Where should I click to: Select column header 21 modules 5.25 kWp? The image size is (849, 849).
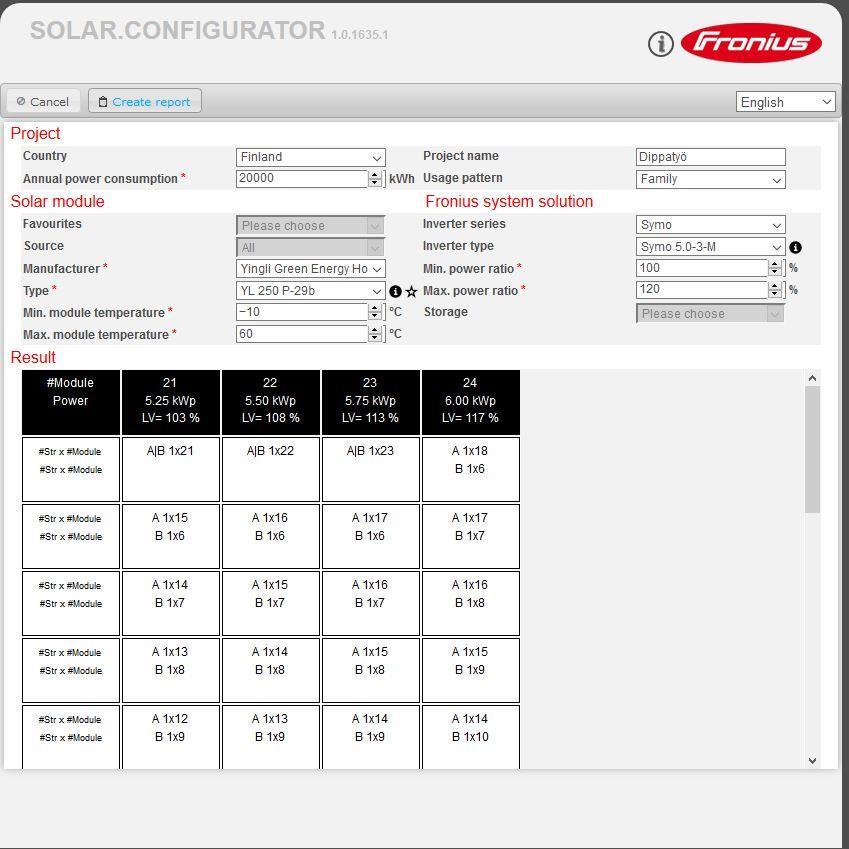[x=171, y=402]
